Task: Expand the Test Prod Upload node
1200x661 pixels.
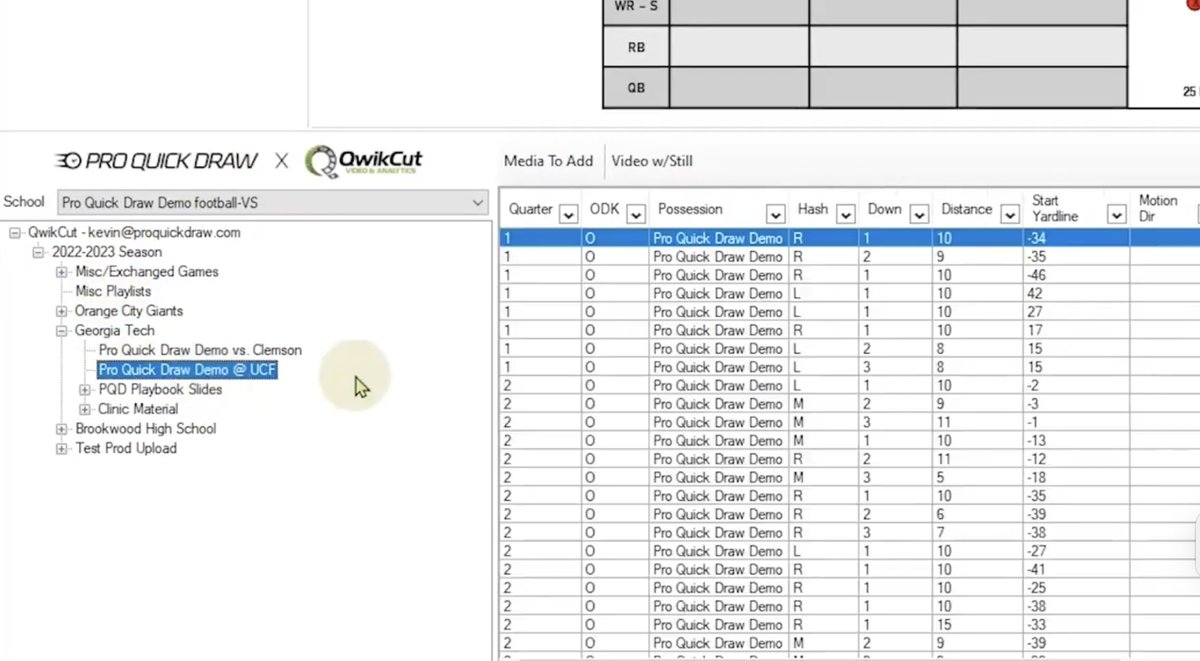Action: (x=62, y=449)
